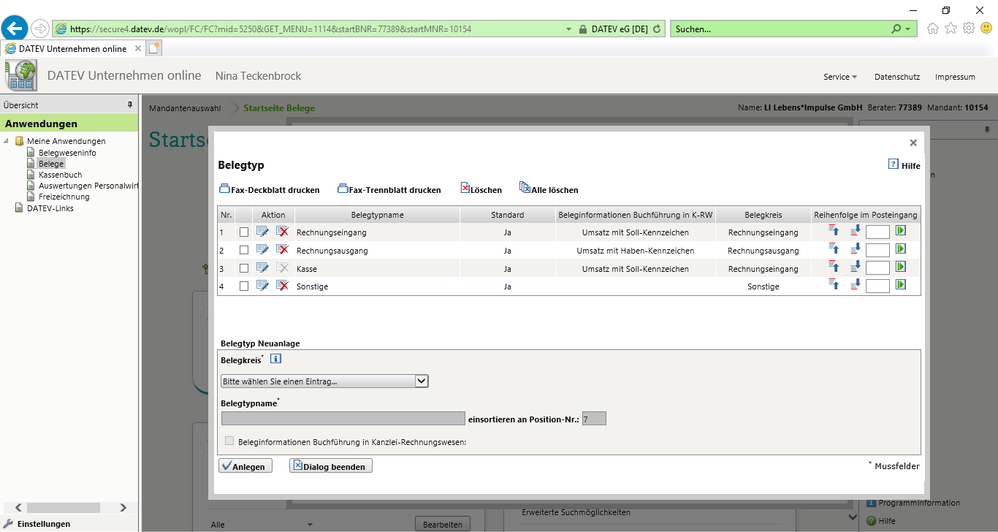Open a new browser tab
This screenshot has width=998, height=532.
point(154,48)
